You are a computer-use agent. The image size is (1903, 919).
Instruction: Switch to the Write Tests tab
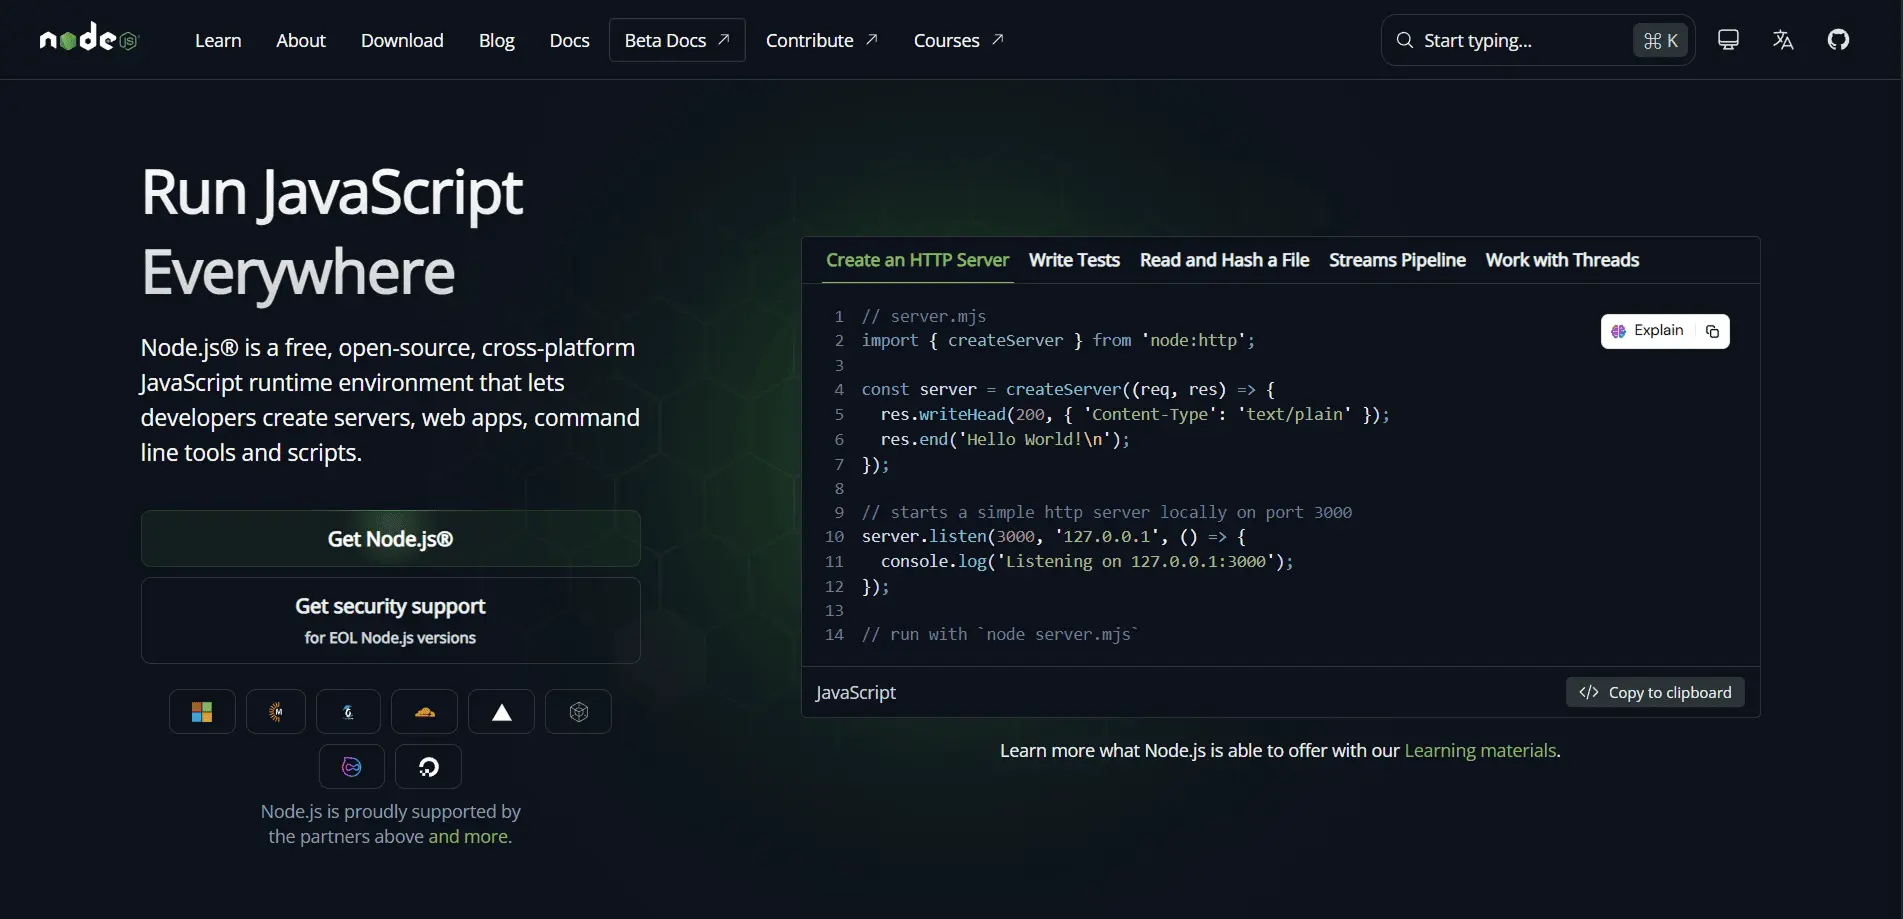1074,260
